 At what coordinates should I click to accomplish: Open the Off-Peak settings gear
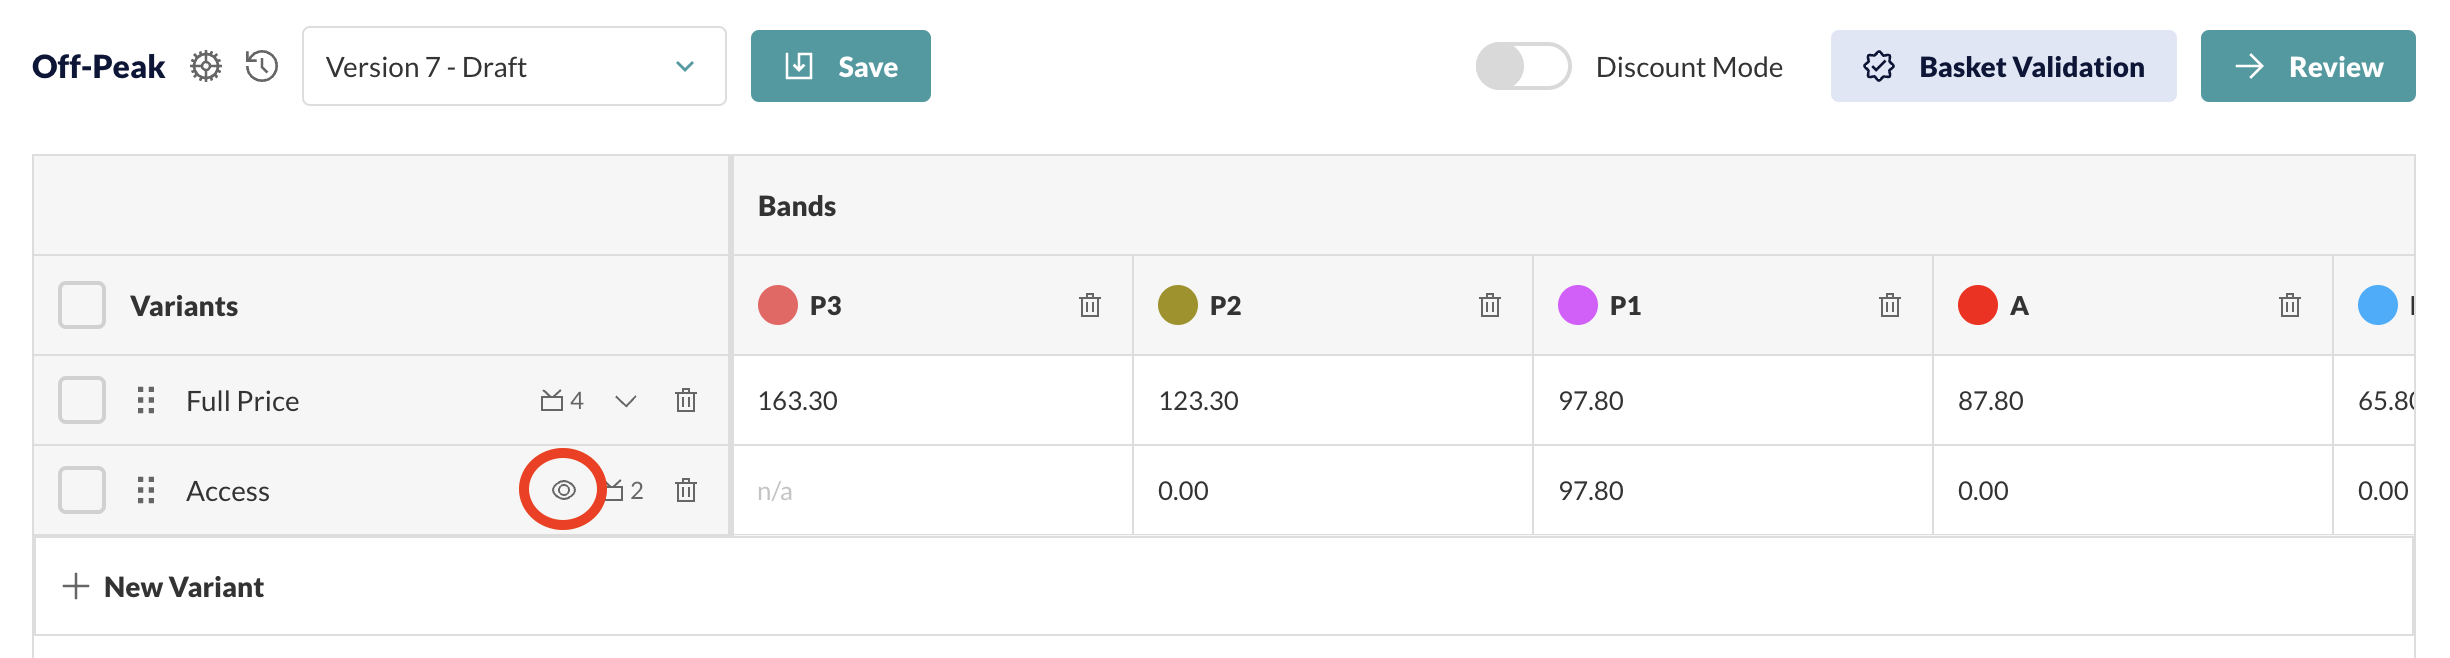[206, 66]
